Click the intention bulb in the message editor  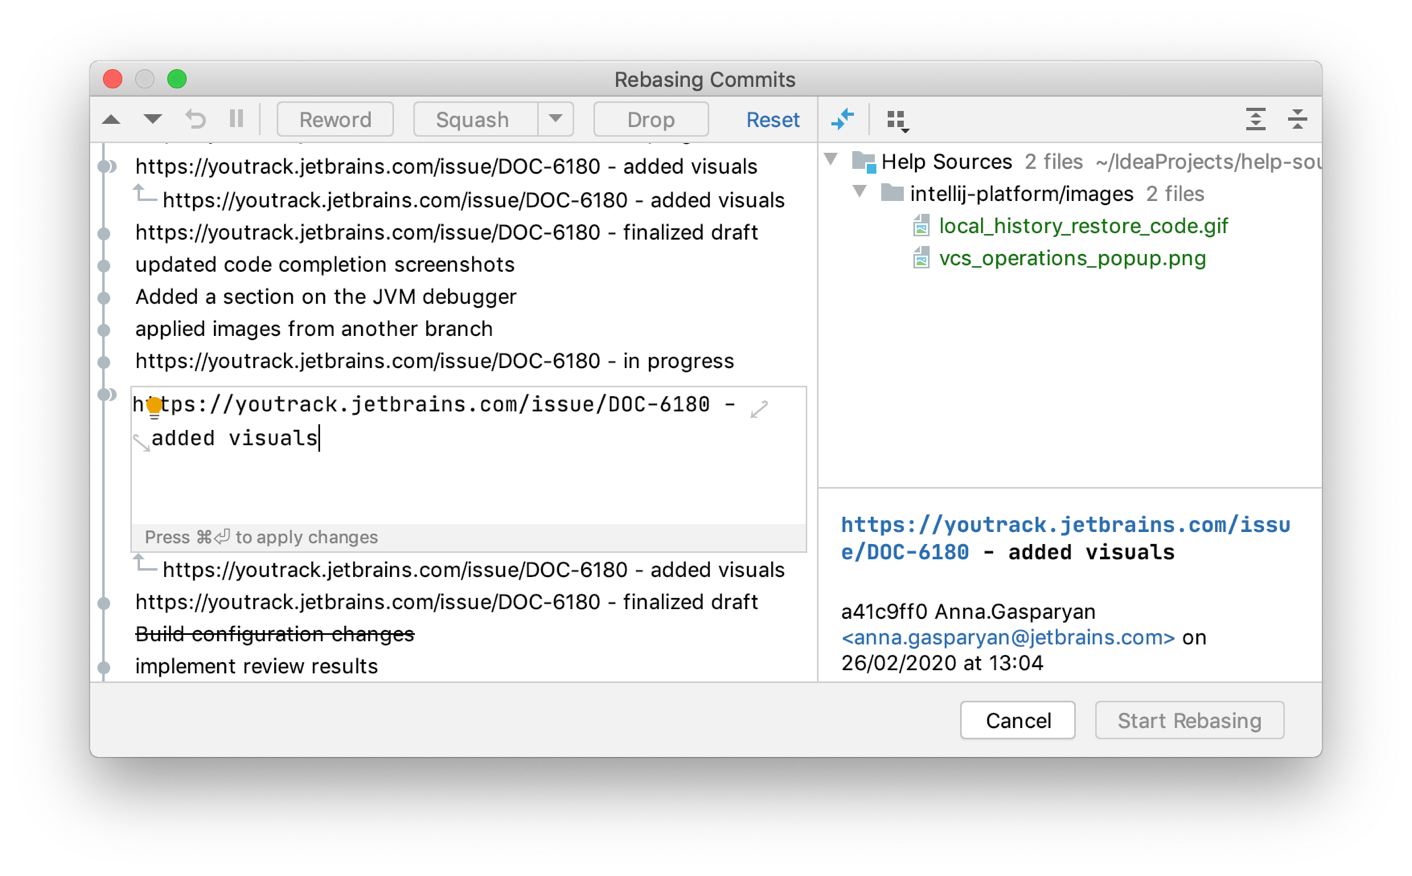coord(152,405)
